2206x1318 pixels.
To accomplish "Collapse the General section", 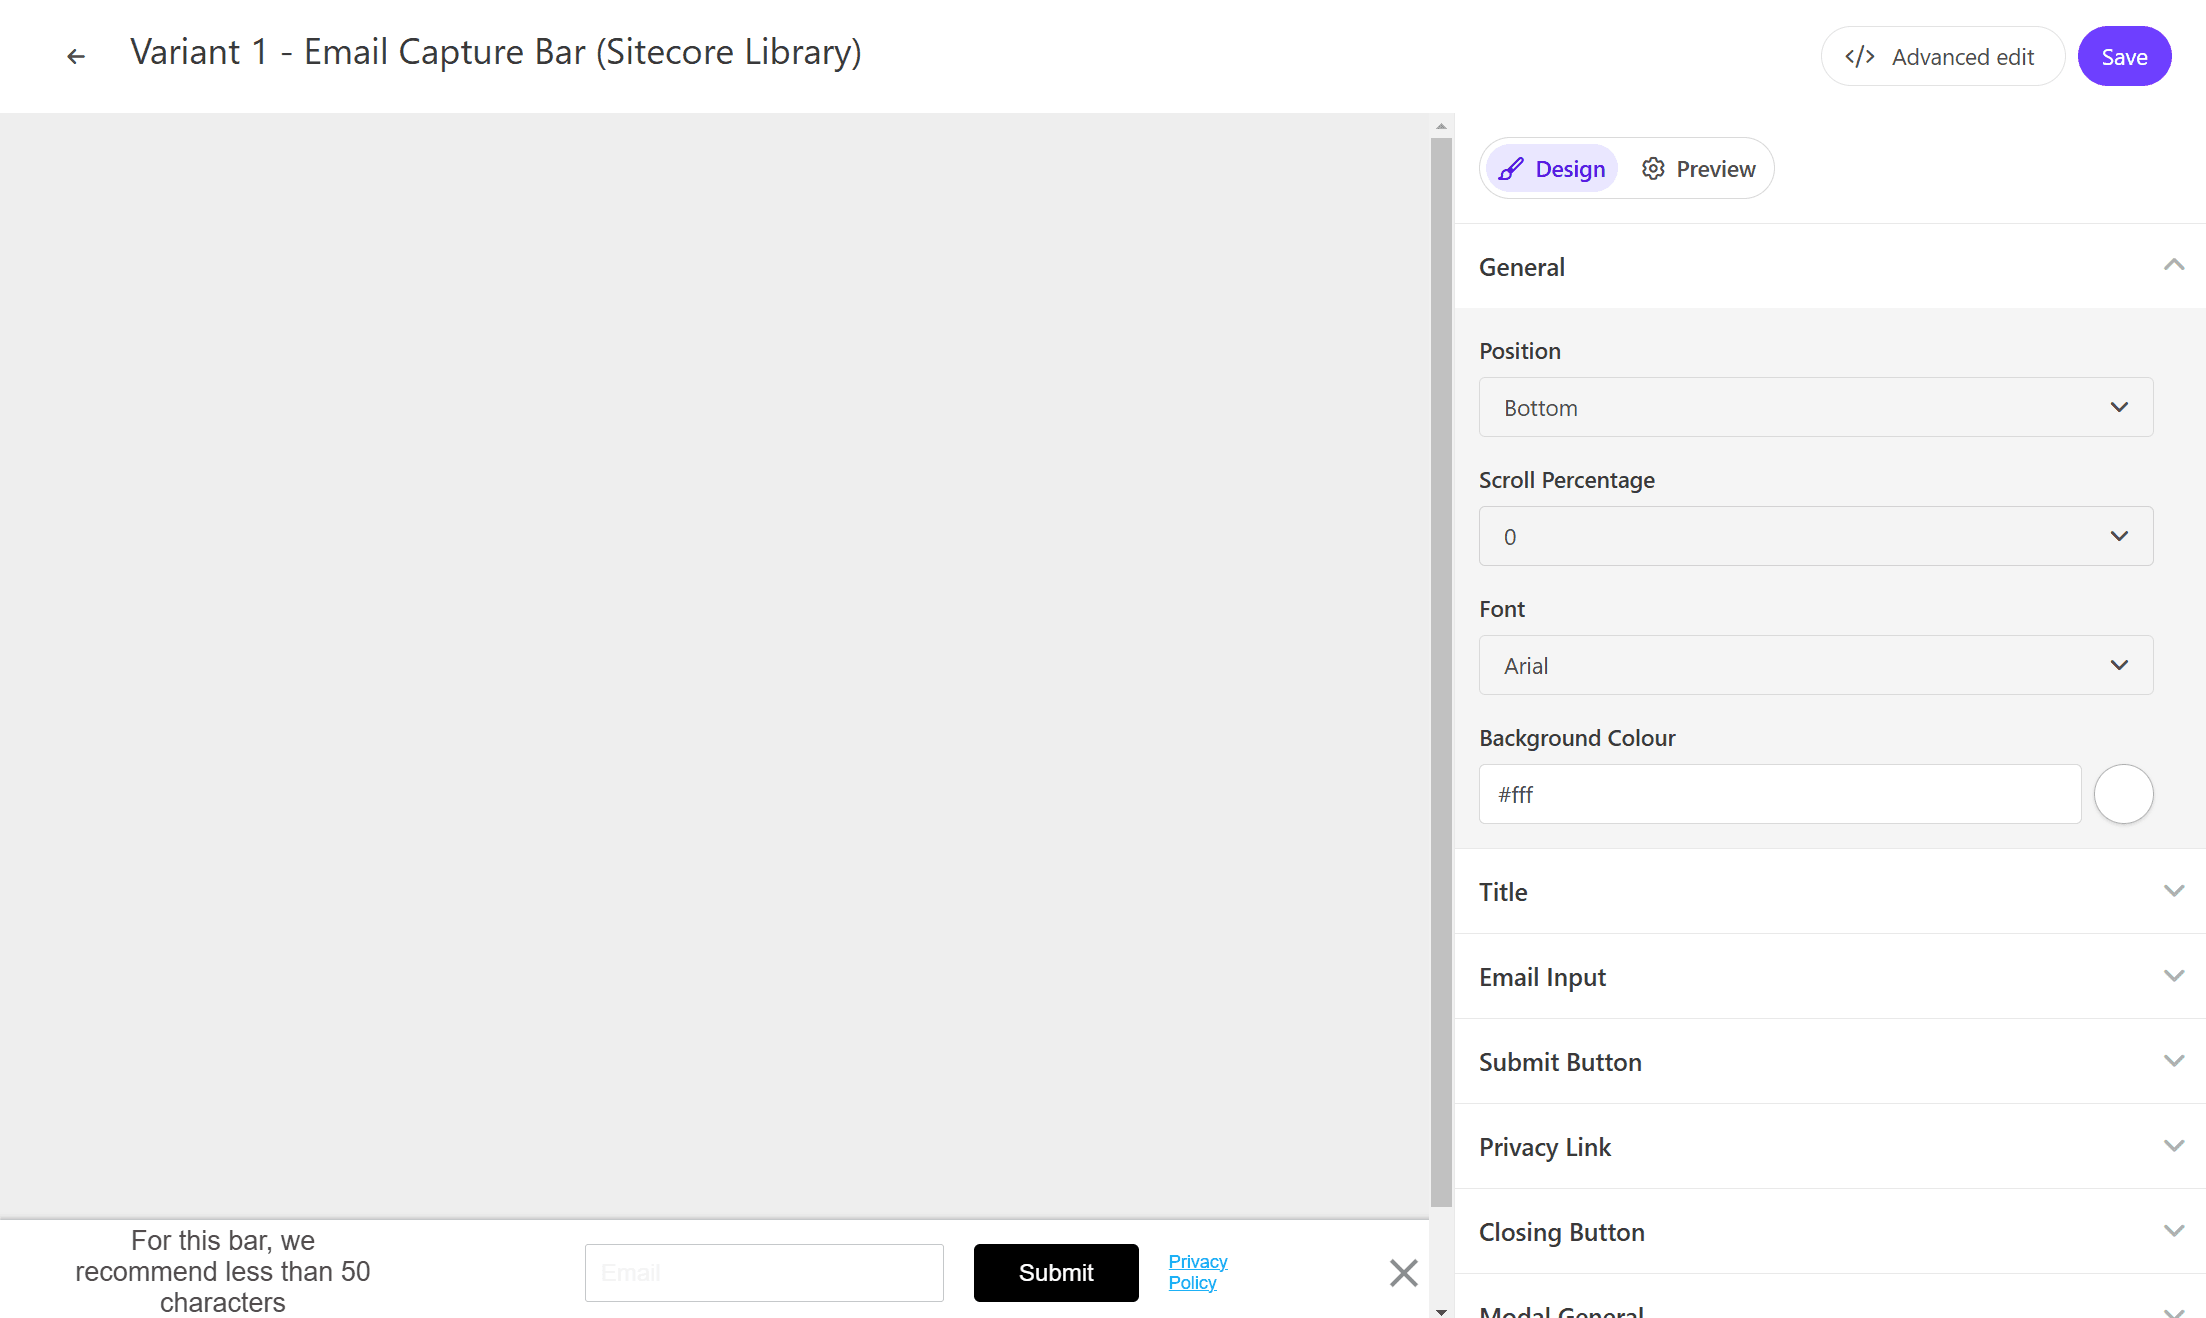I will coord(2173,266).
